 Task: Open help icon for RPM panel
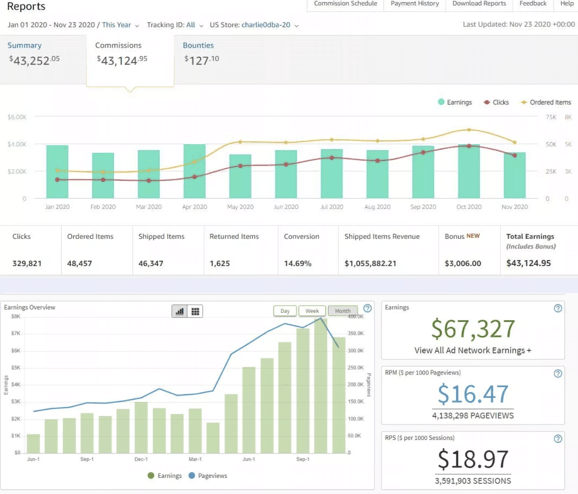[x=558, y=373]
